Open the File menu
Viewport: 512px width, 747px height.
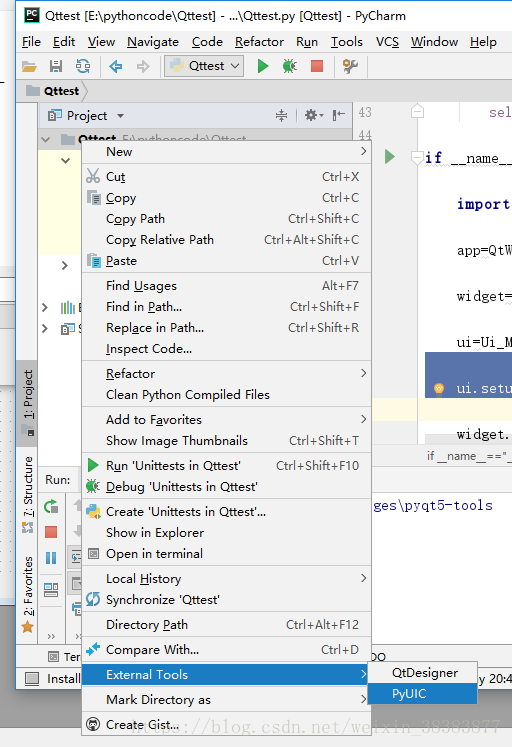(x=31, y=42)
